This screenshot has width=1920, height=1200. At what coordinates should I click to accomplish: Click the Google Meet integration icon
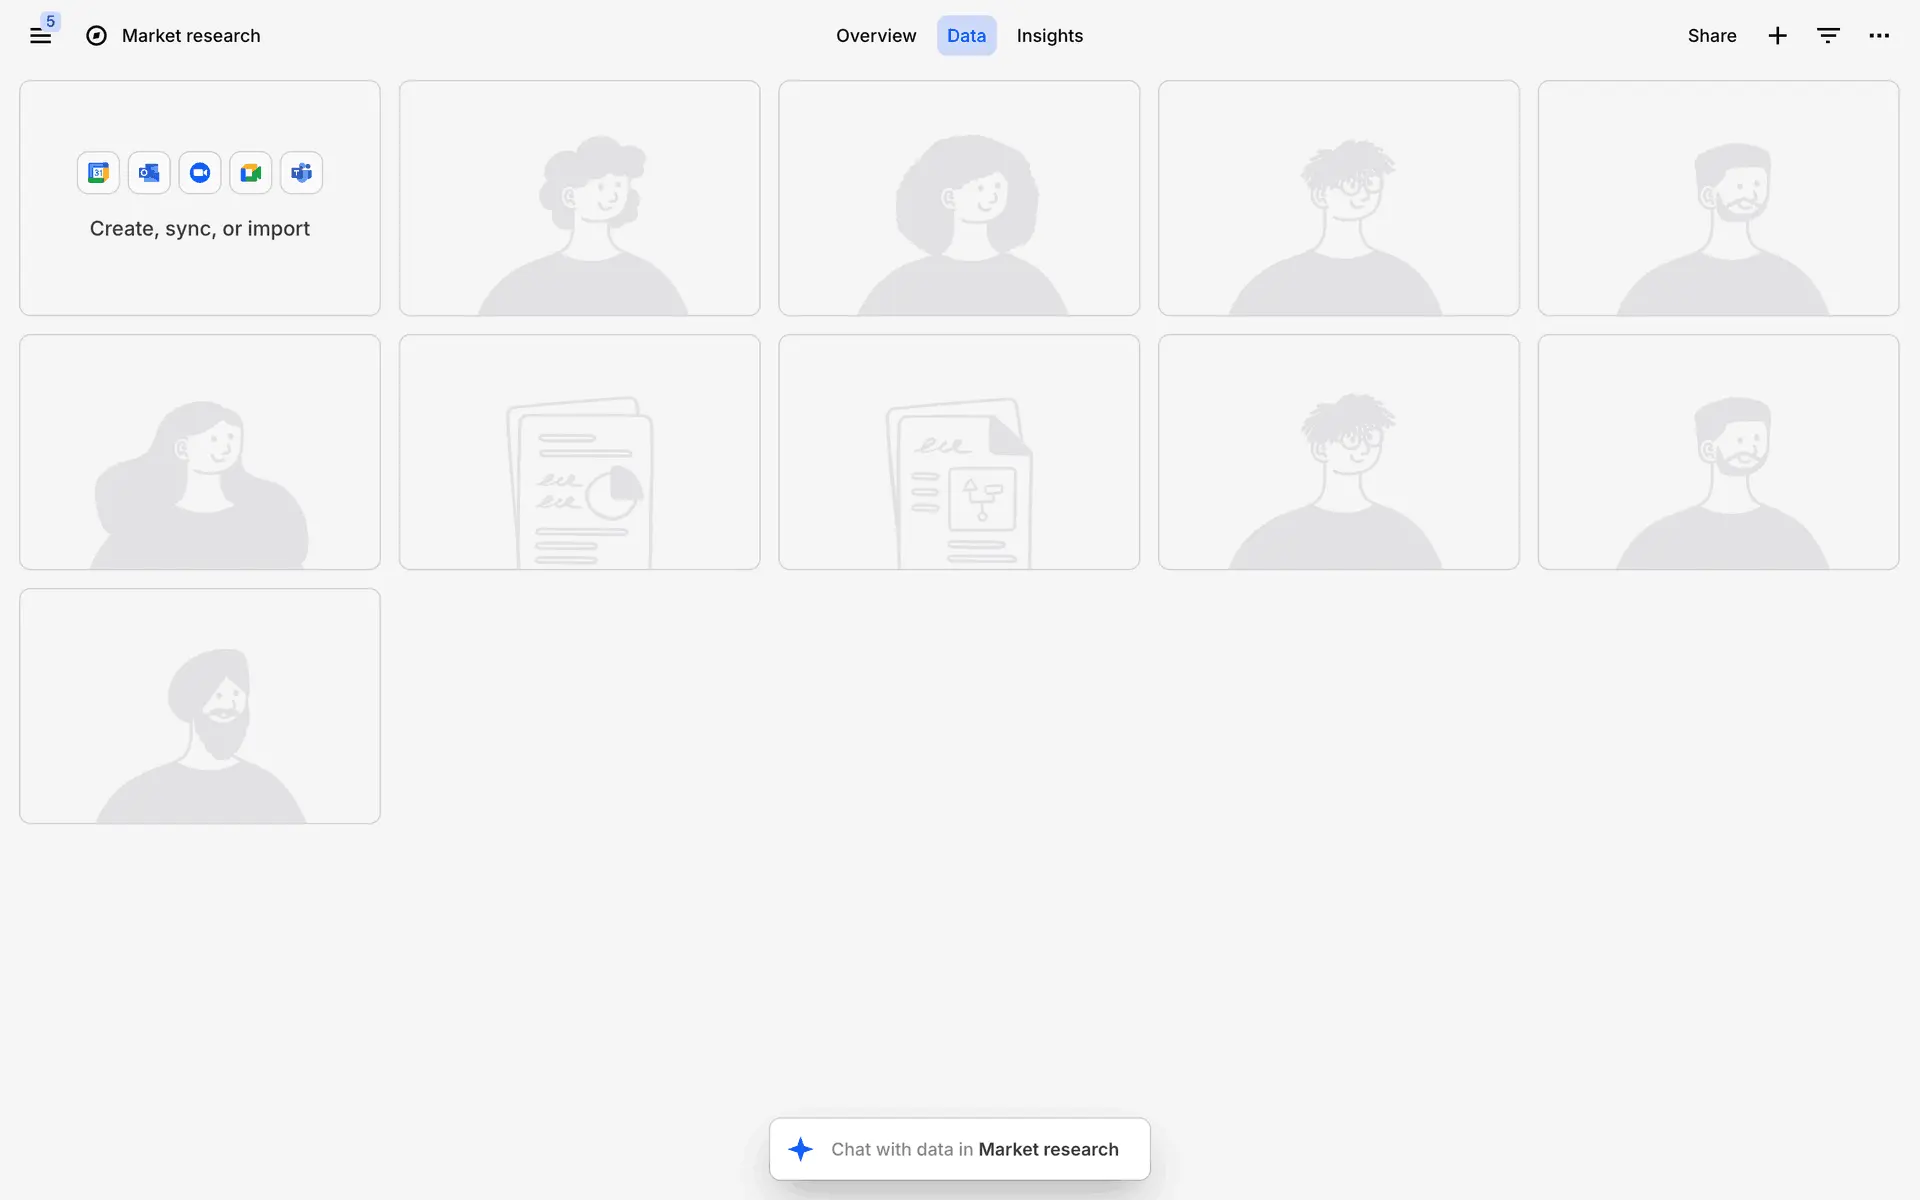pos(251,173)
